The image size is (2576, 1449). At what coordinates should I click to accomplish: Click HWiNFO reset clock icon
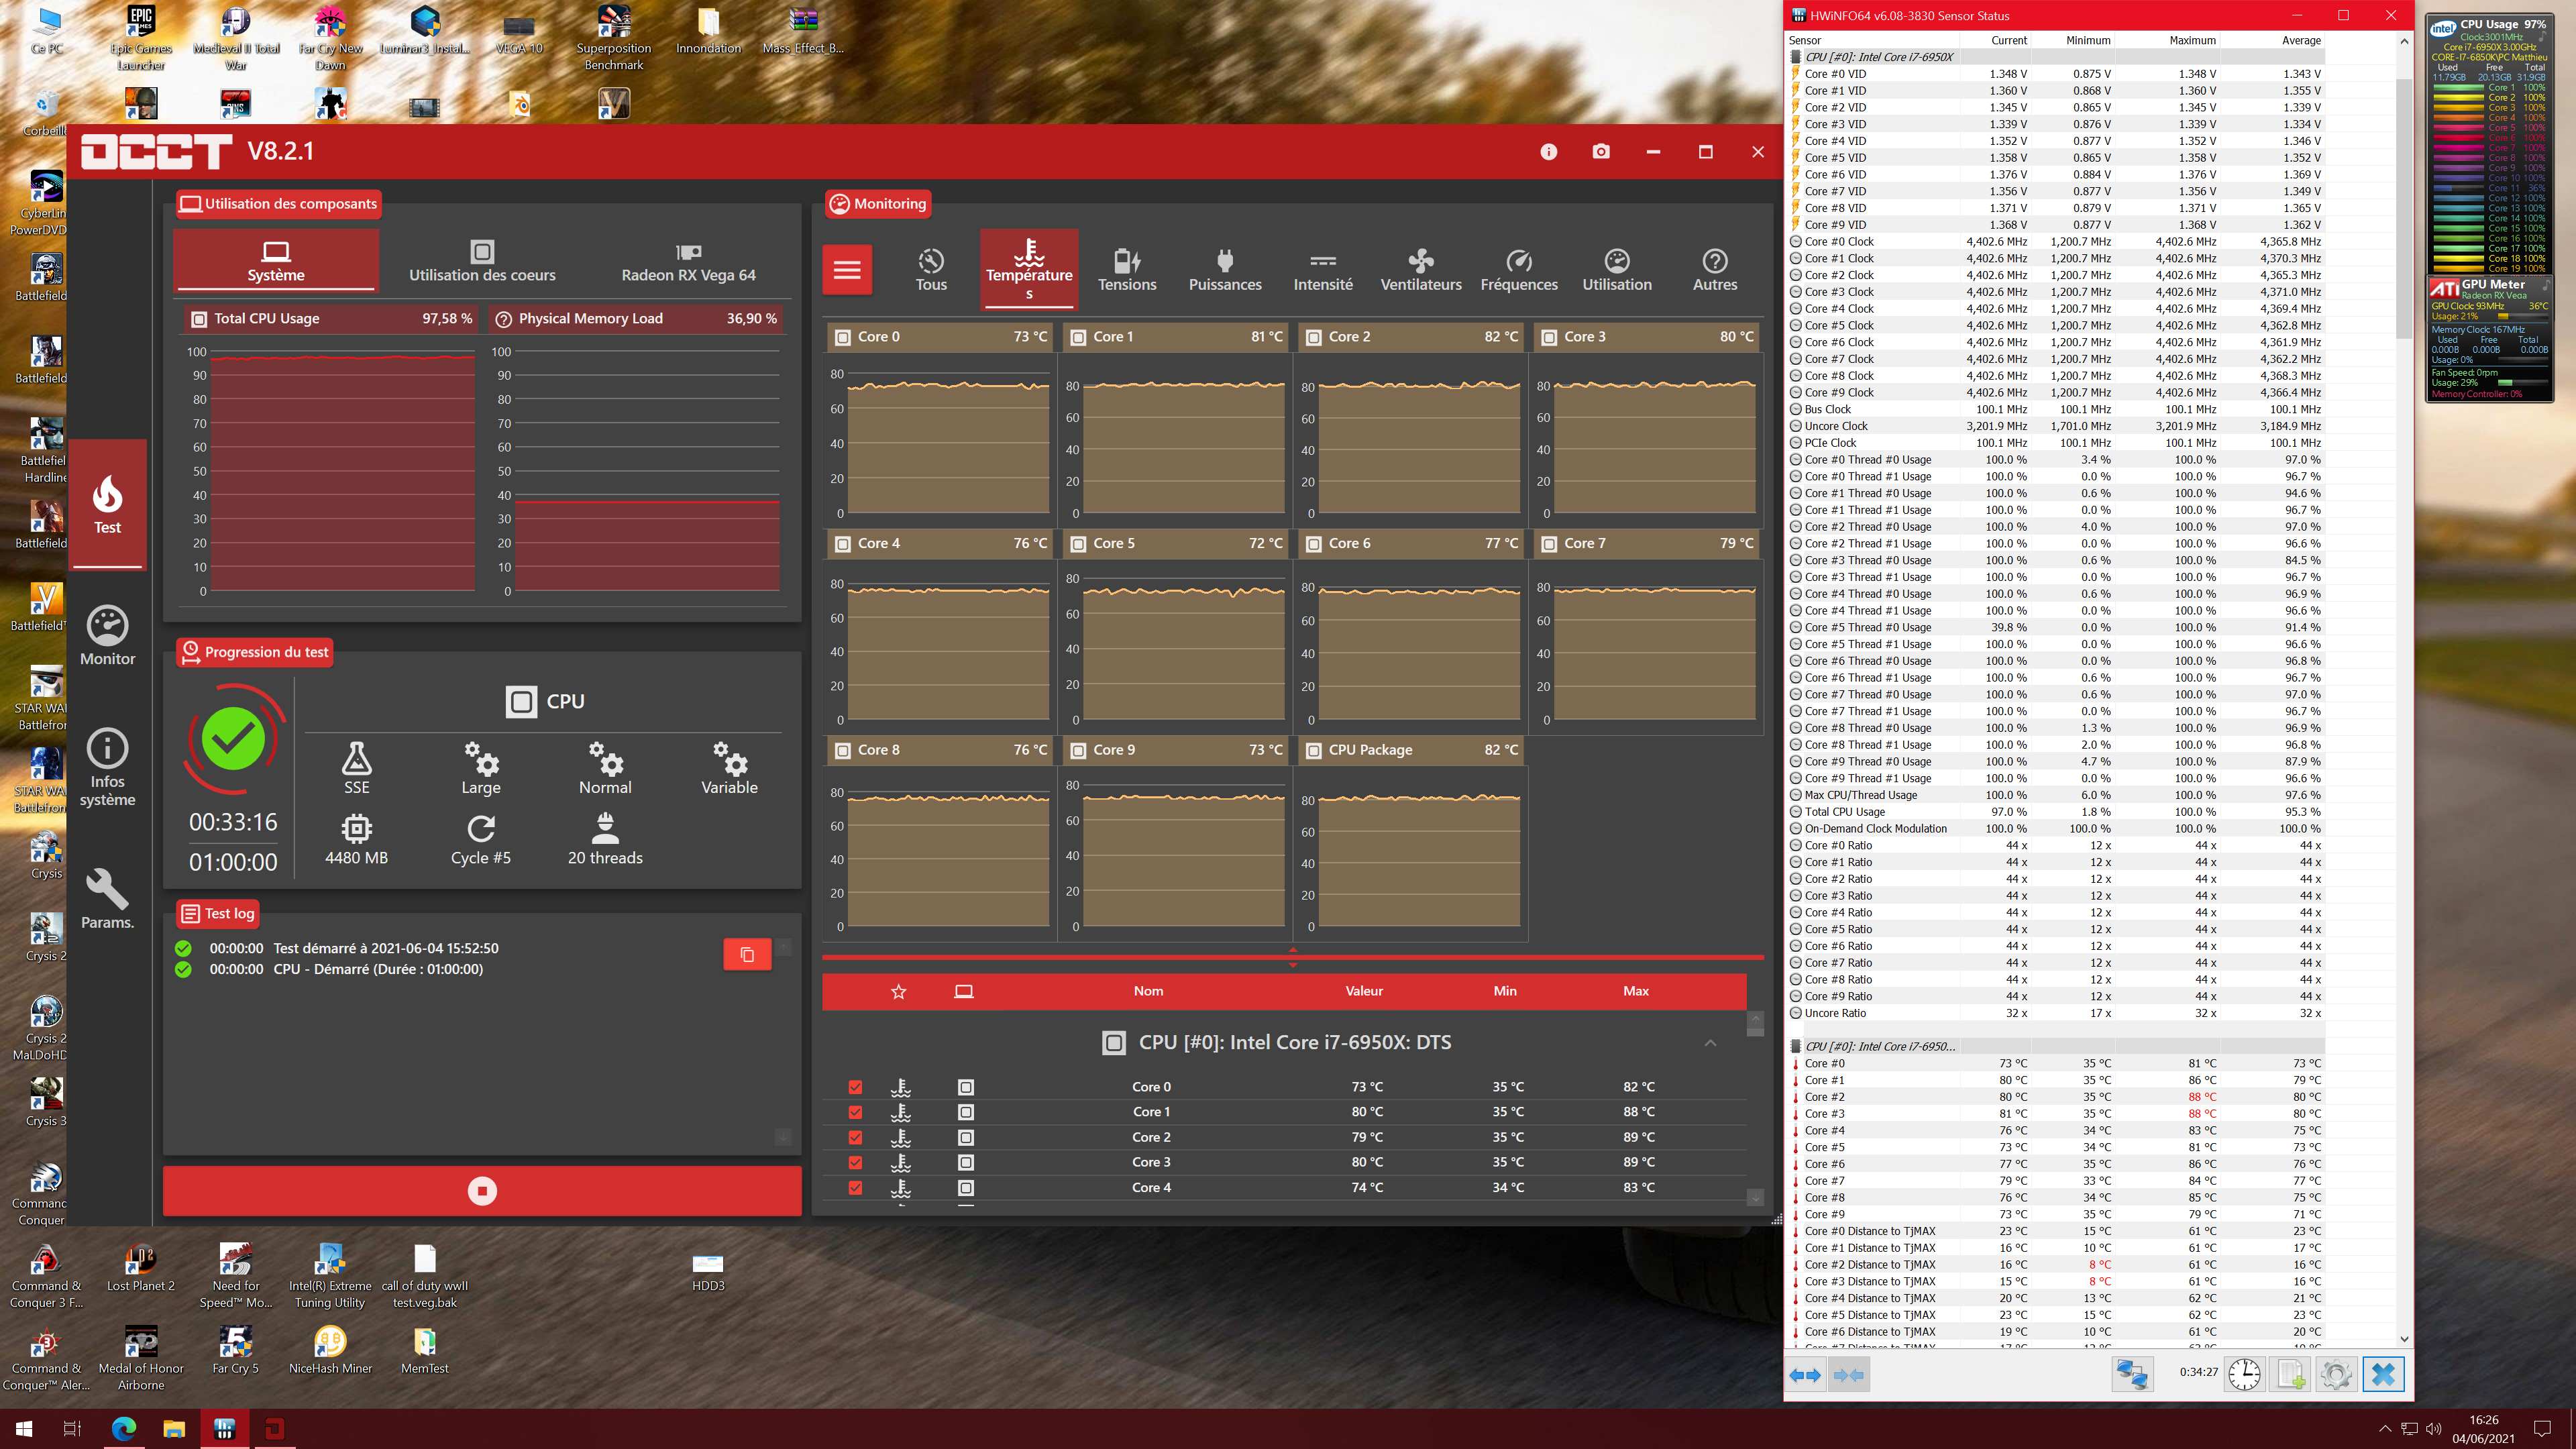(x=2244, y=1374)
